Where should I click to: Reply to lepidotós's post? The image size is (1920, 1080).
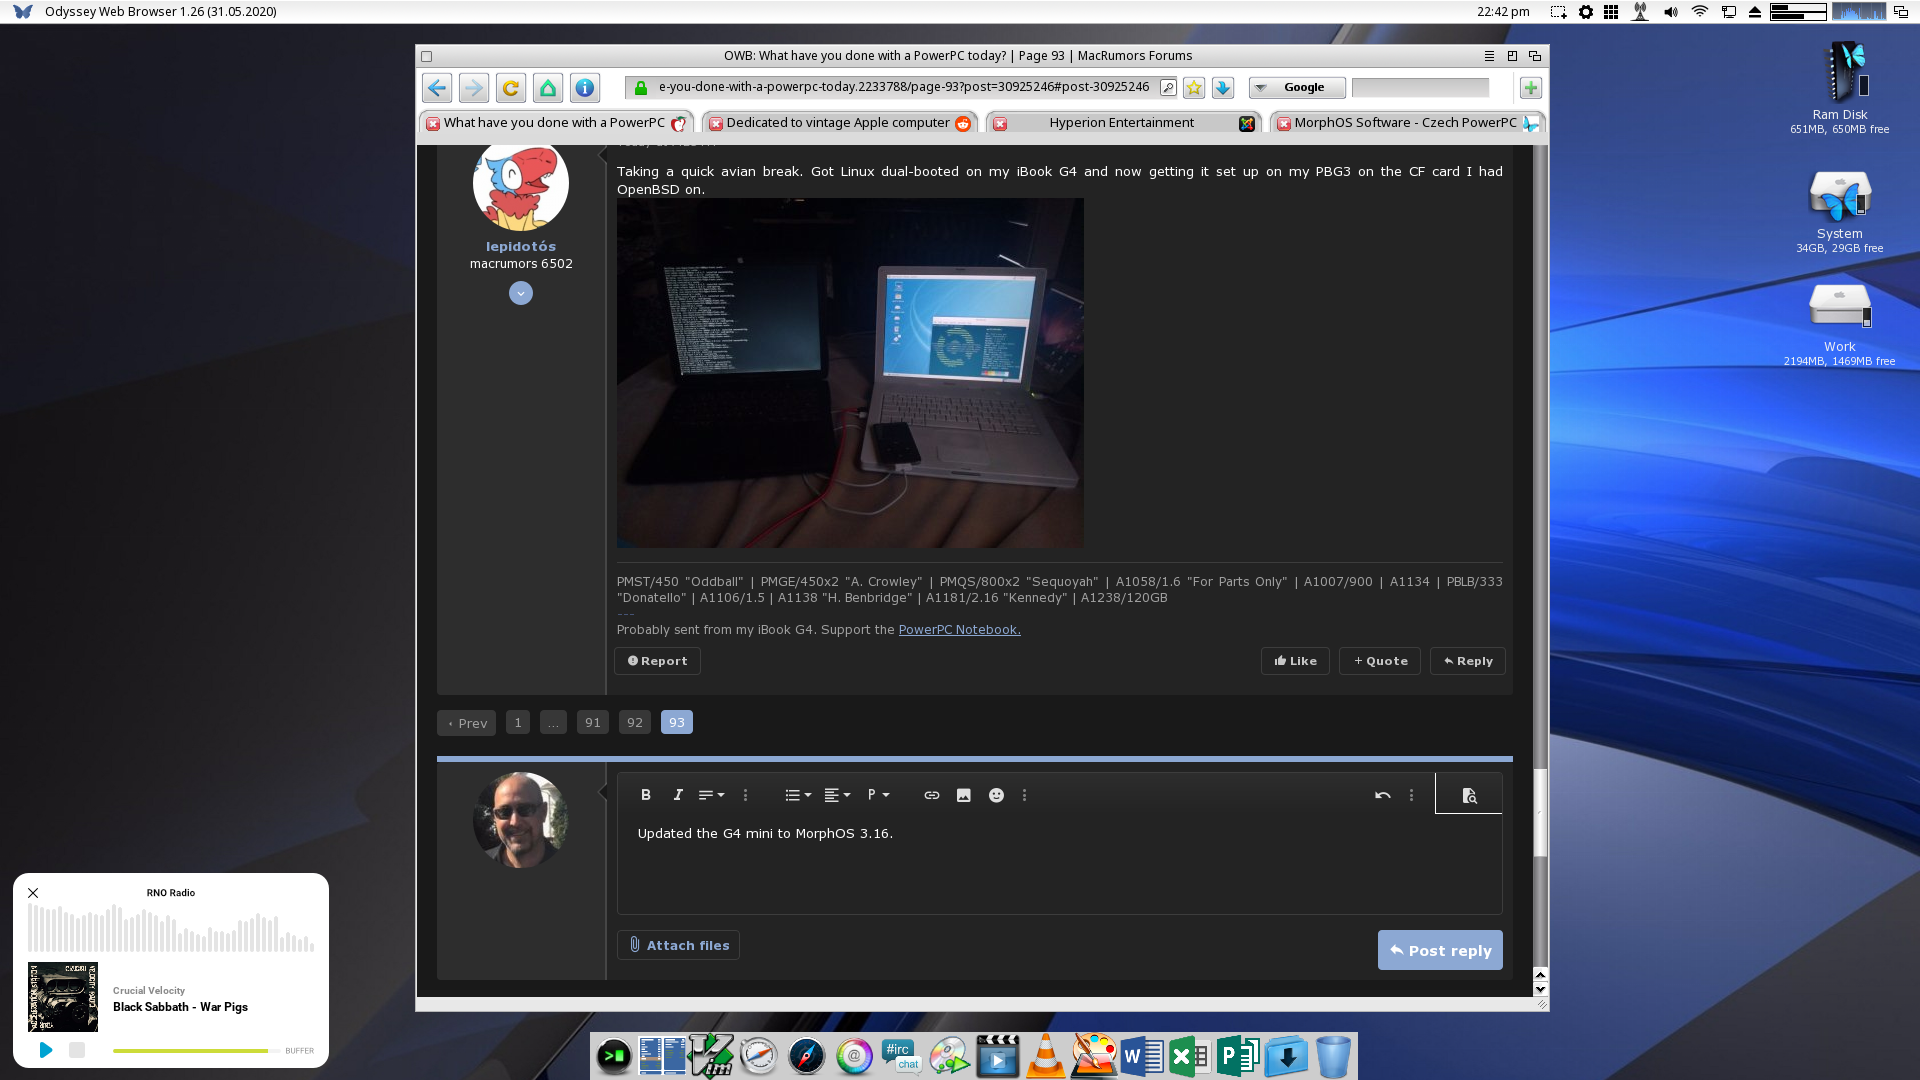[1468, 661]
